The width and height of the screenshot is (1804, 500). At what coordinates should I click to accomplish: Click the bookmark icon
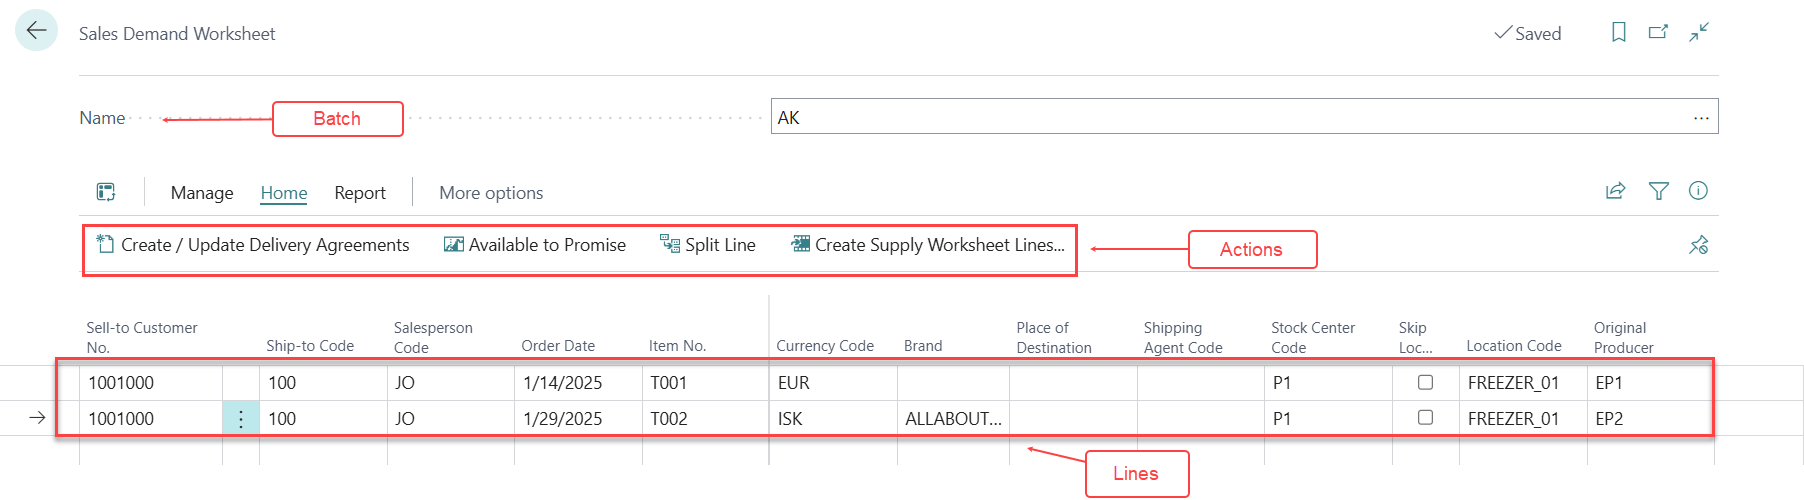pyautogui.click(x=1618, y=32)
